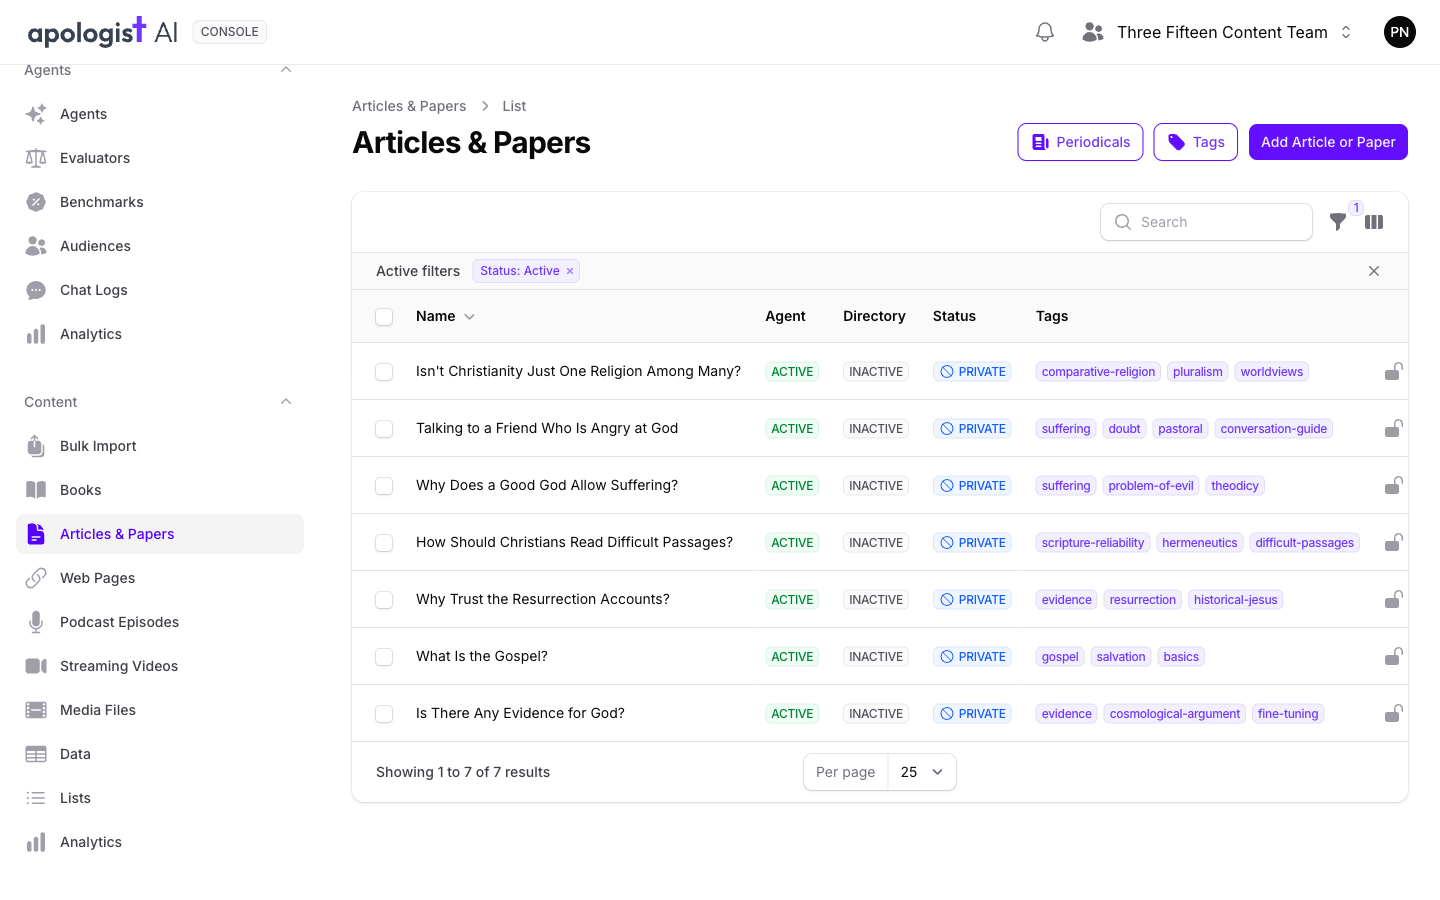Open the PN user avatar menu

point(1400,32)
